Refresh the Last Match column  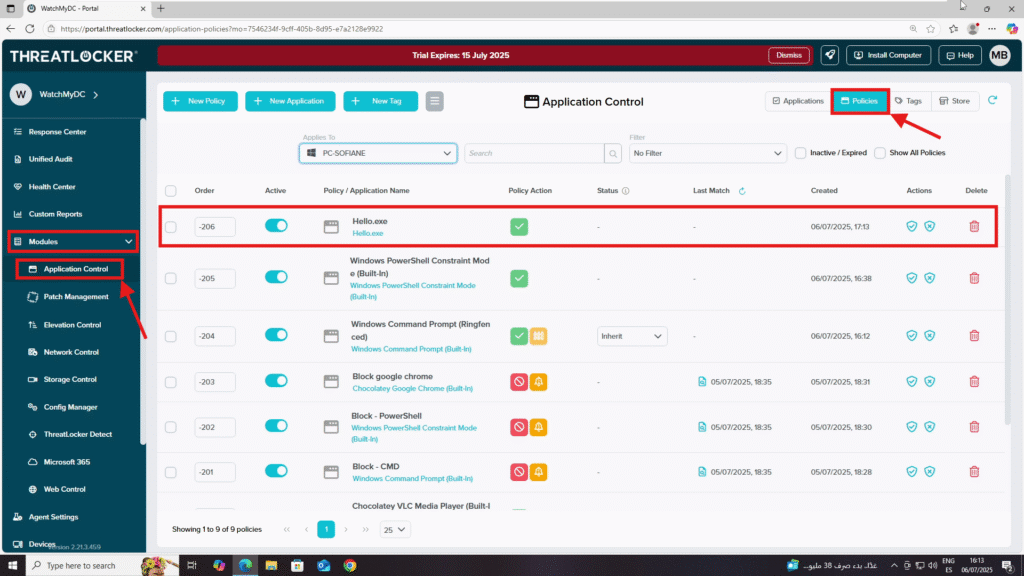click(x=742, y=191)
